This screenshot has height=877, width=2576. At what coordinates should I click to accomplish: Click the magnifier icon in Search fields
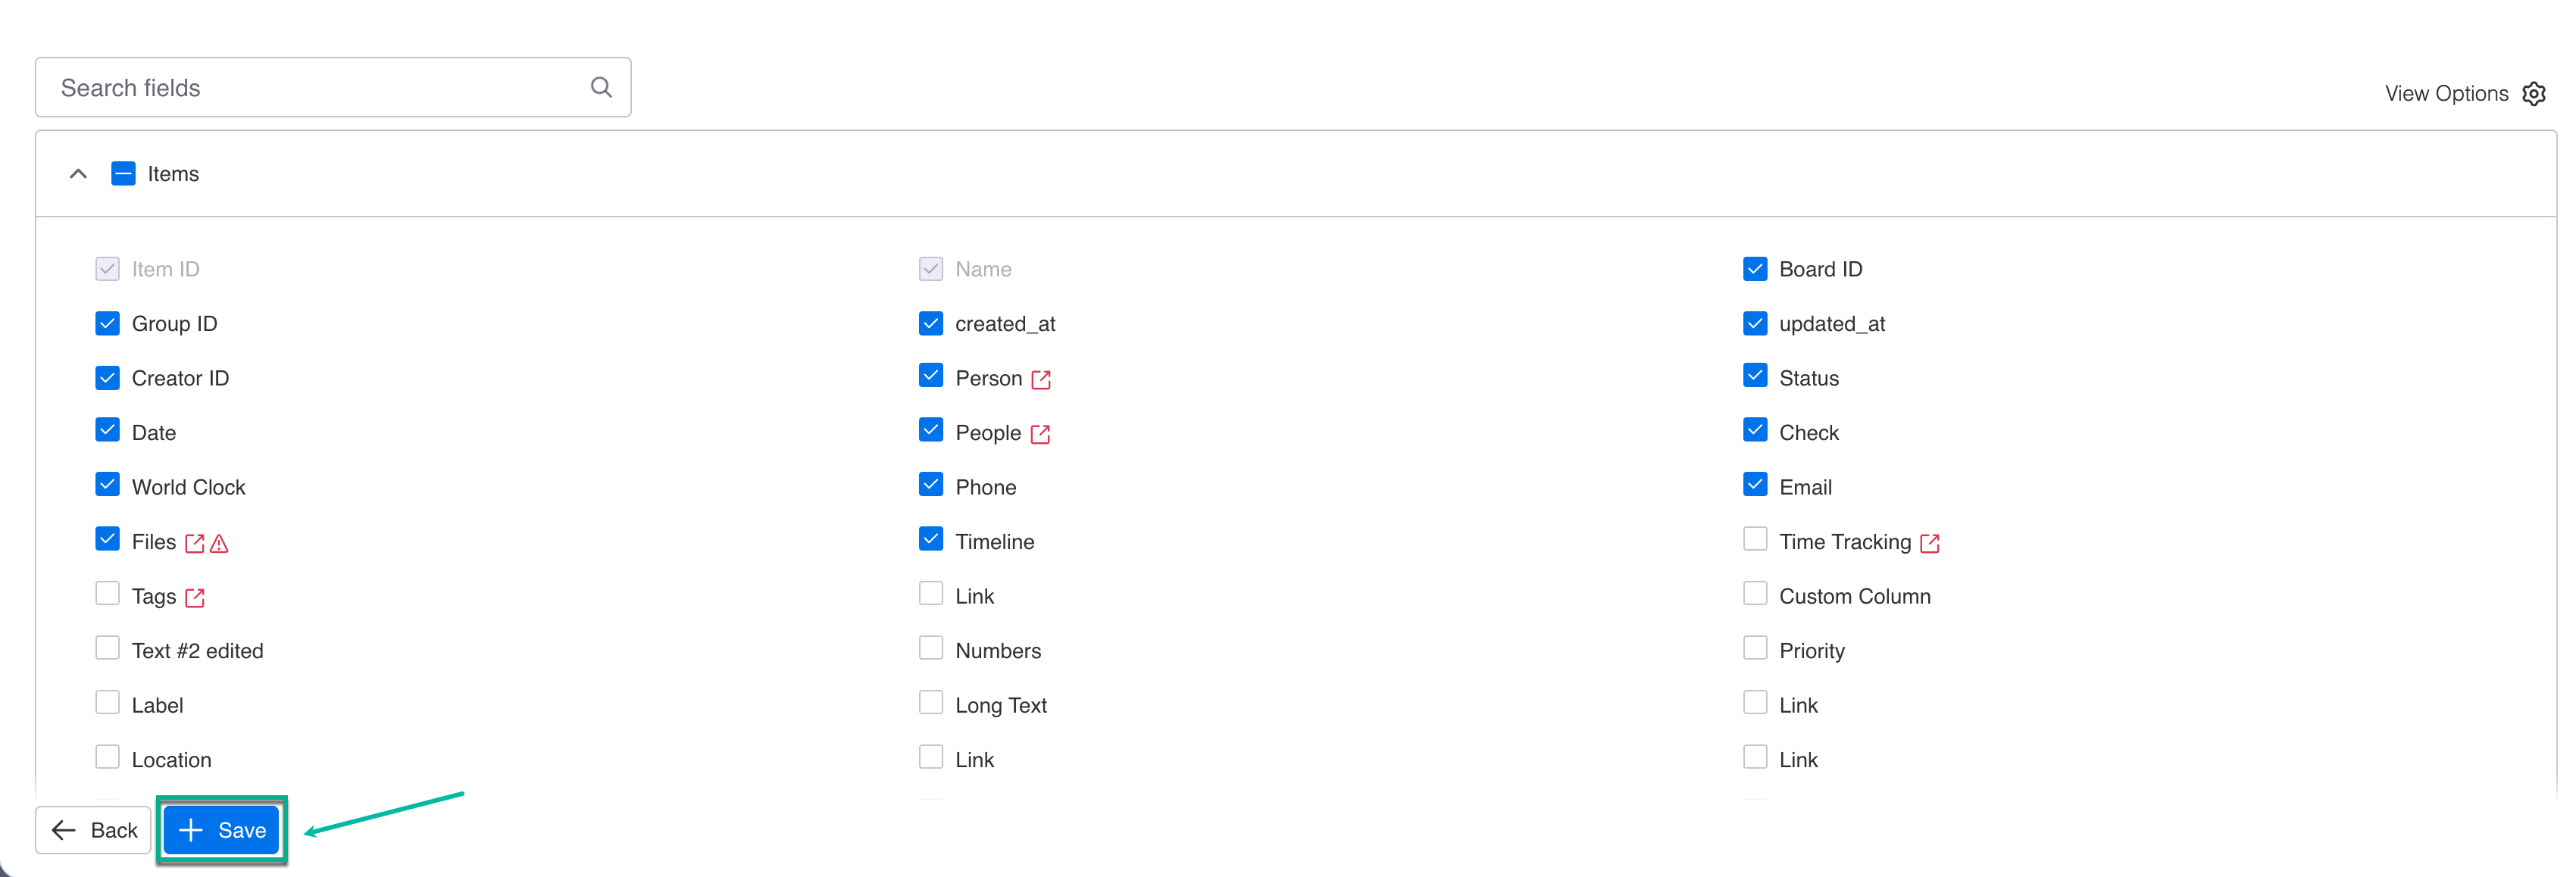601,87
